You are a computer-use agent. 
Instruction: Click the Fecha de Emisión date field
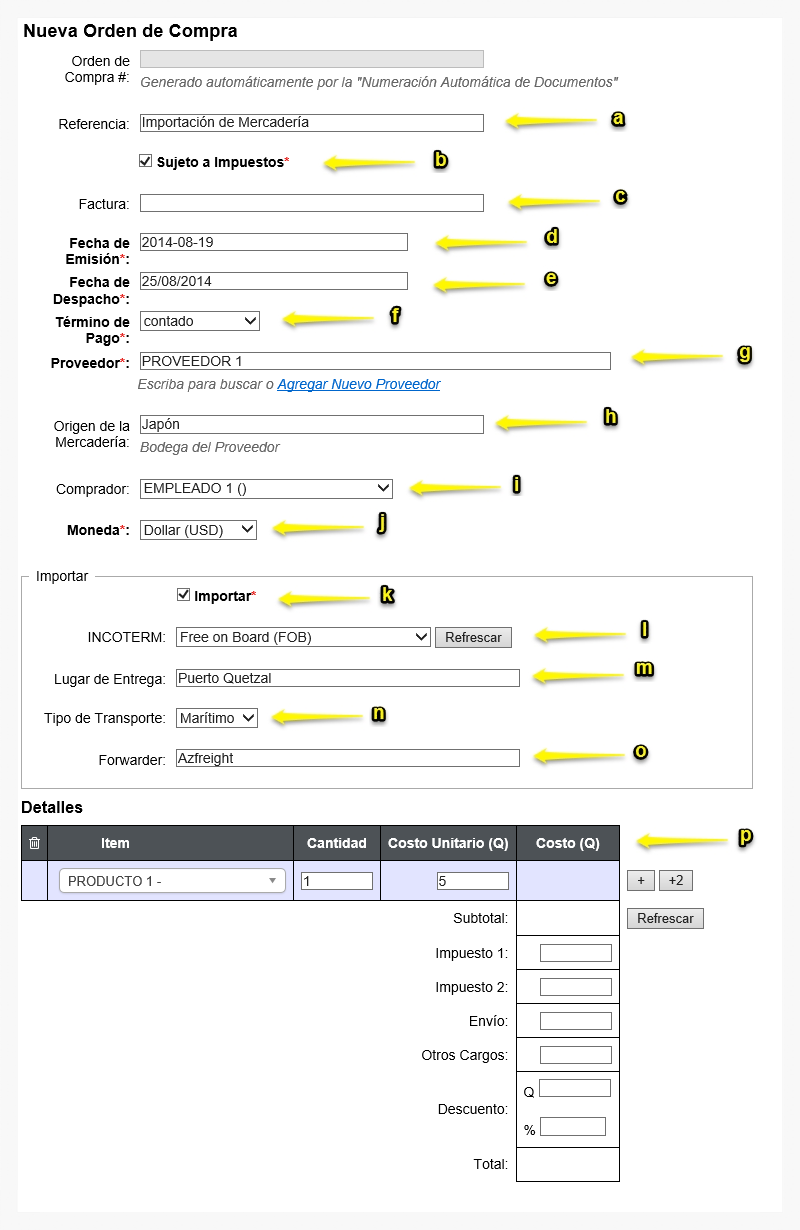tap(274, 241)
